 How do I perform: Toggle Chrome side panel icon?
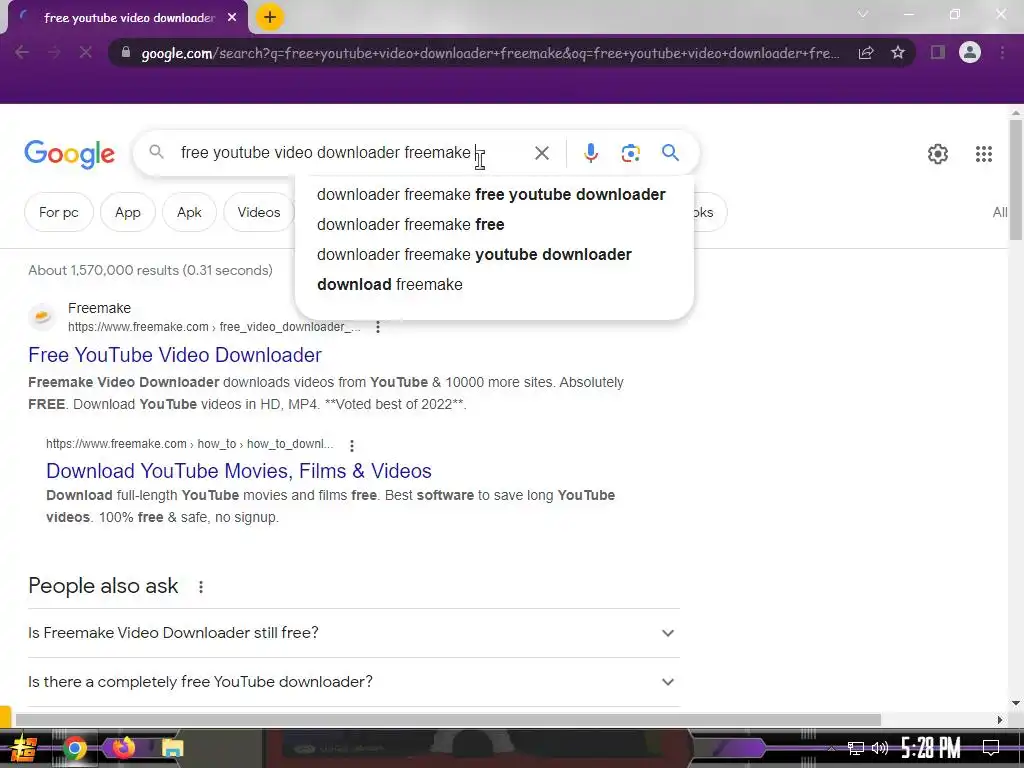[x=937, y=52]
